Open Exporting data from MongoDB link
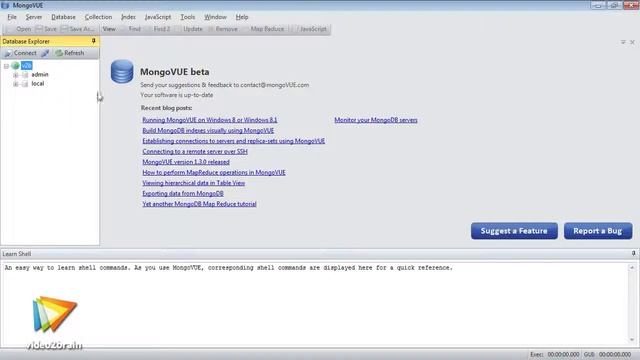 coord(183,193)
